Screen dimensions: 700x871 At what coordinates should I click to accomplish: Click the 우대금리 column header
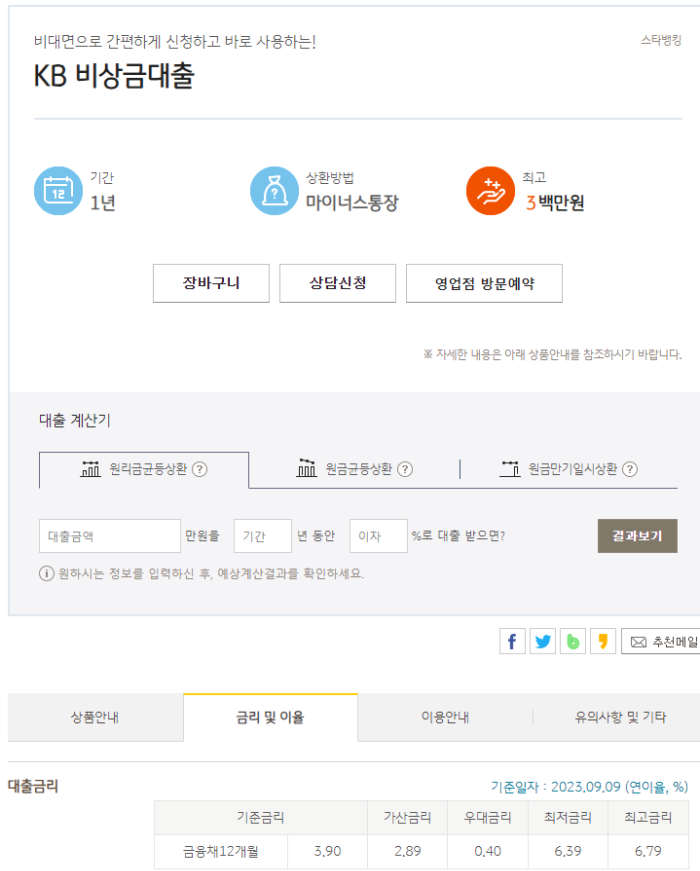pyautogui.click(x=488, y=818)
